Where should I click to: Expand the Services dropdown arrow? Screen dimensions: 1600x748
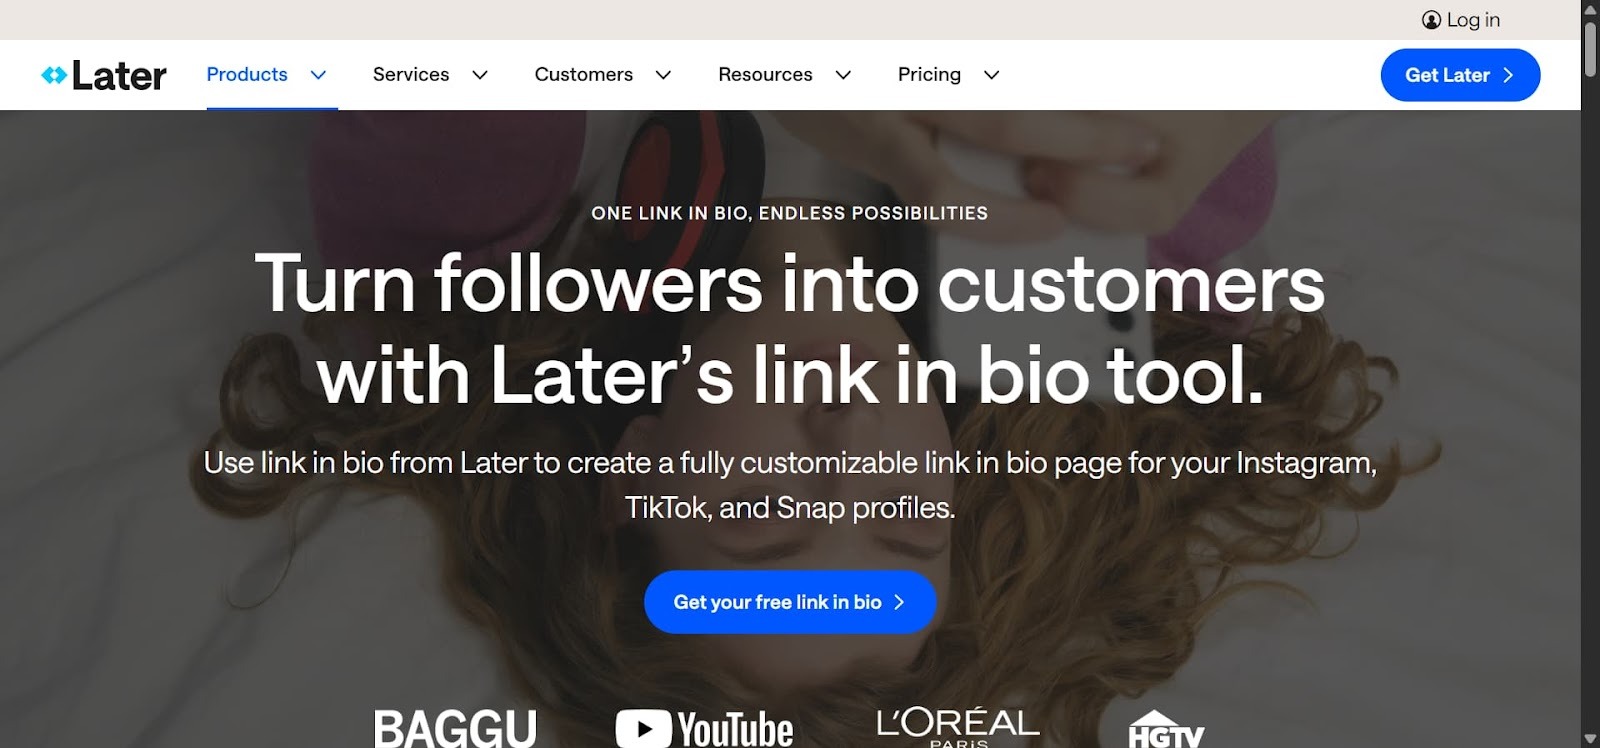pos(480,75)
